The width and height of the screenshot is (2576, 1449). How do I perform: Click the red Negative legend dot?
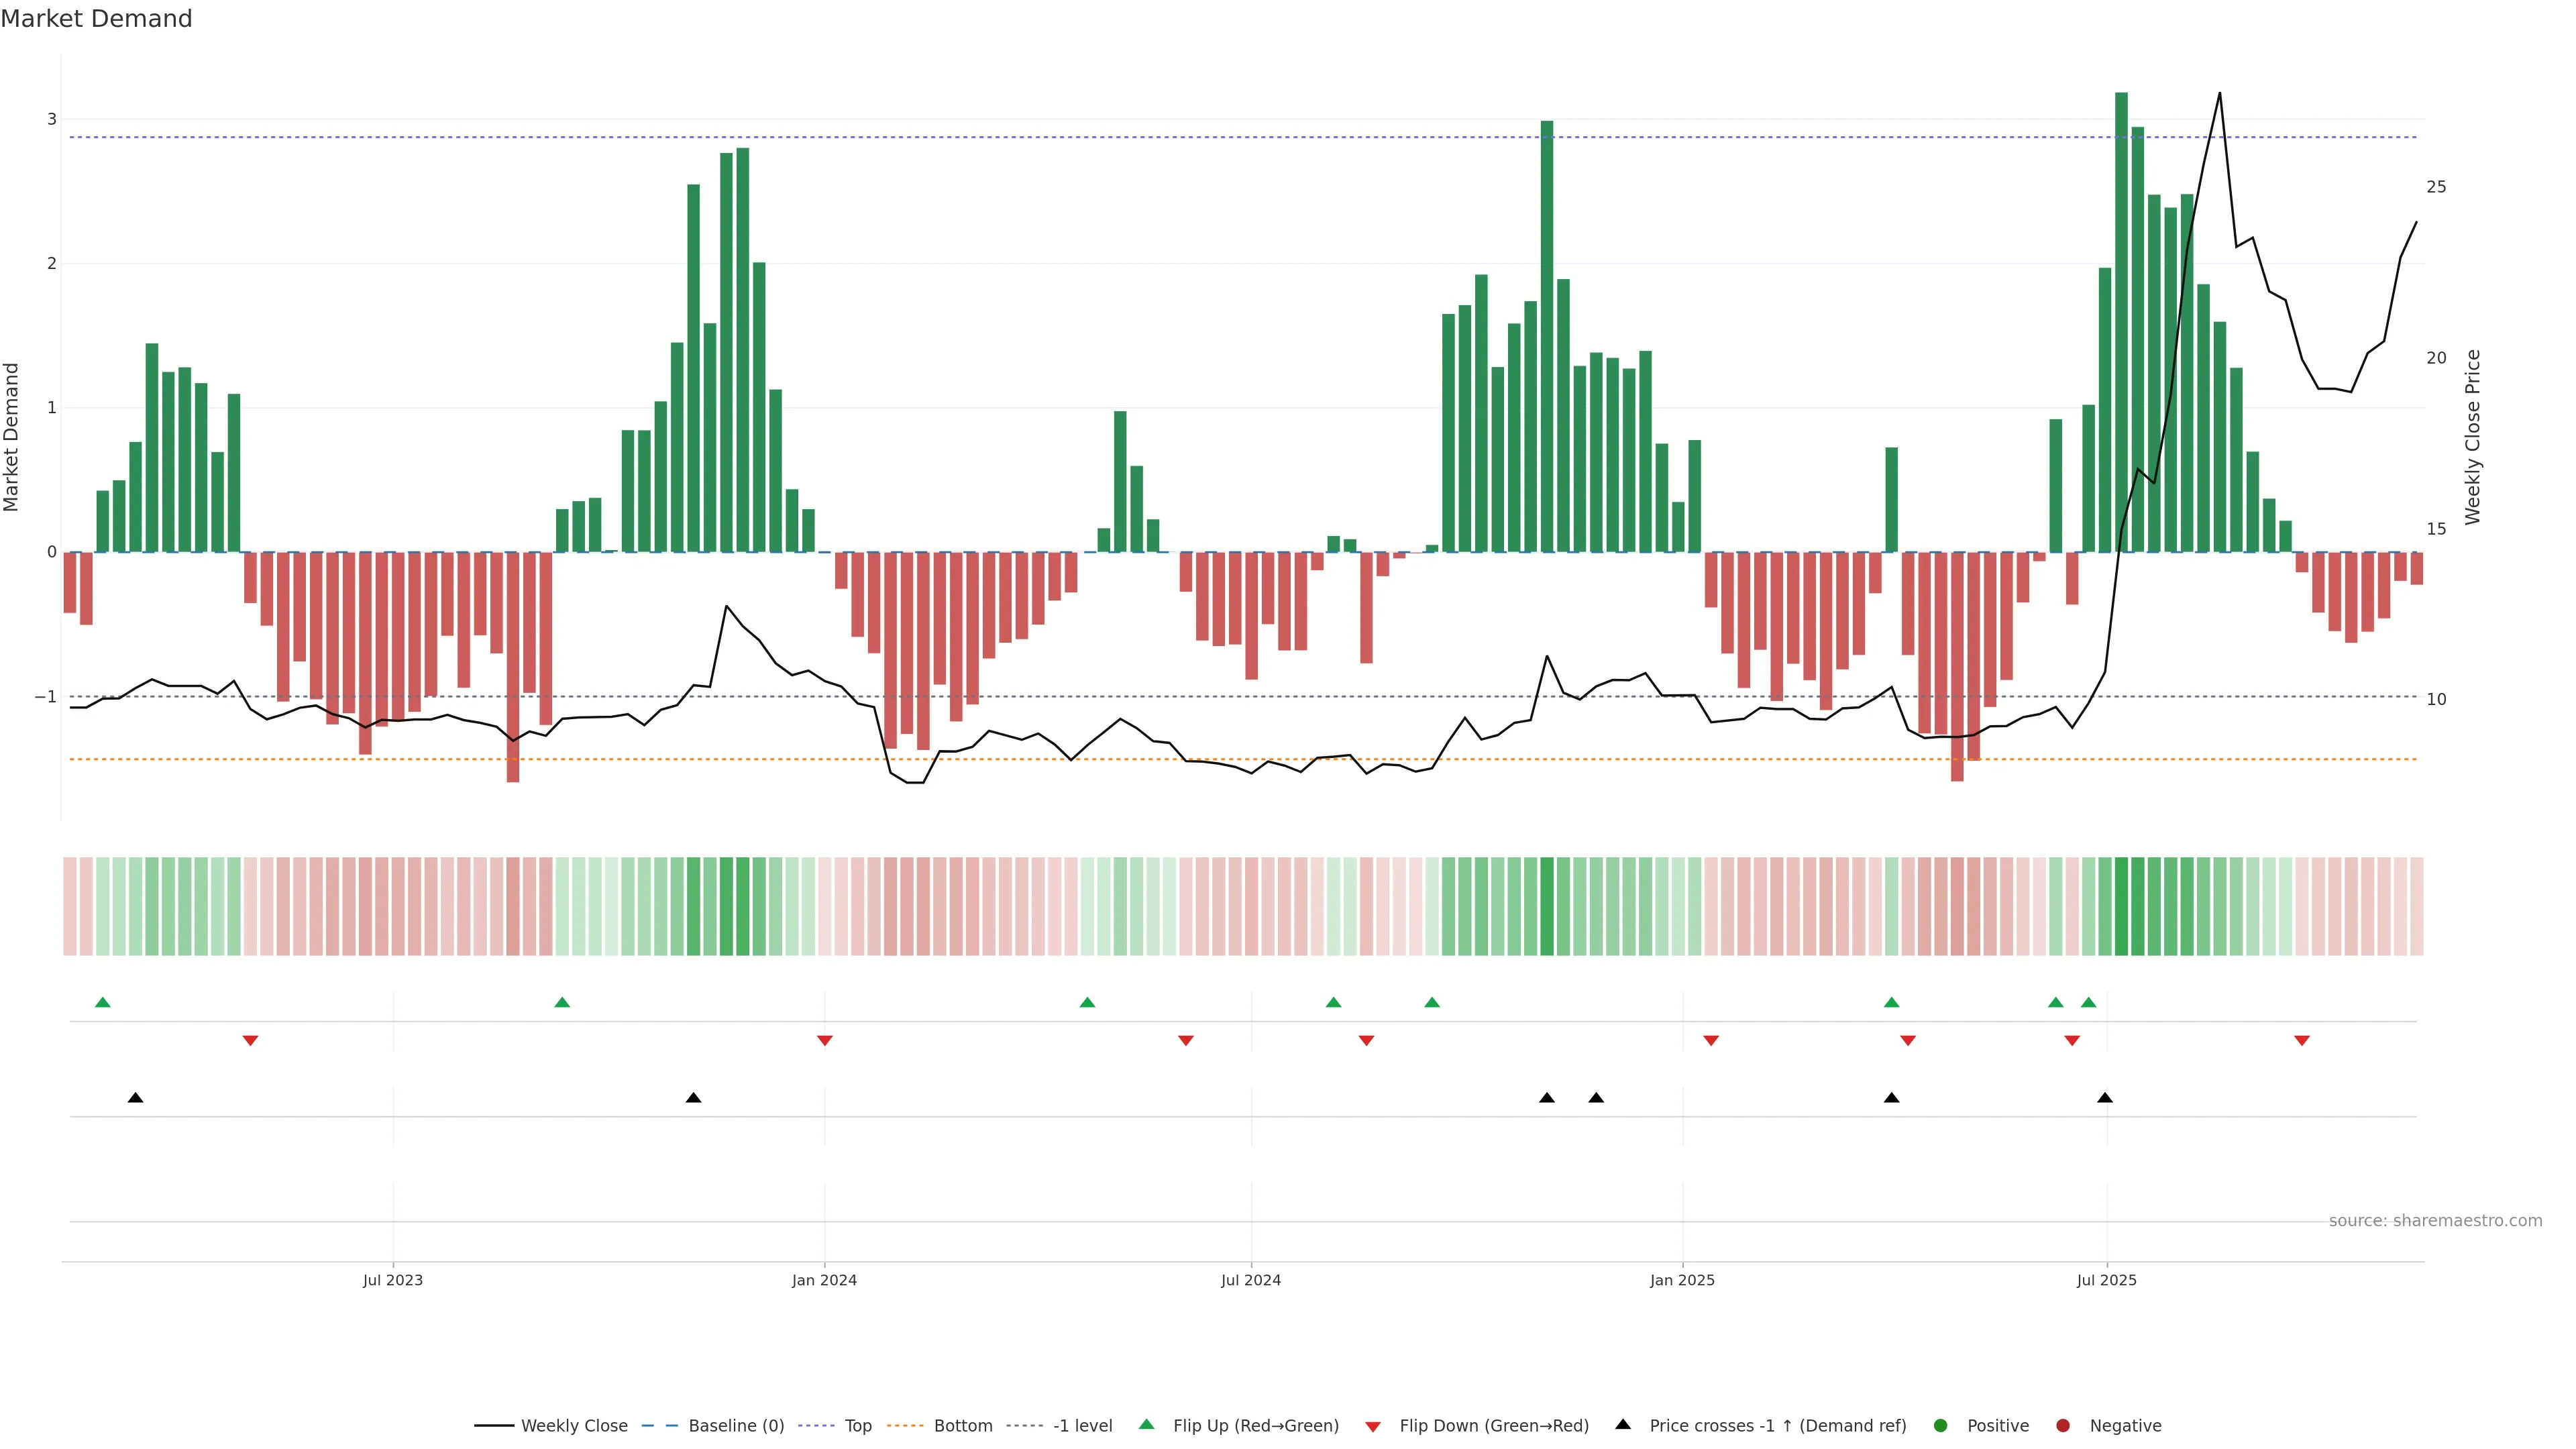(x=2063, y=1425)
